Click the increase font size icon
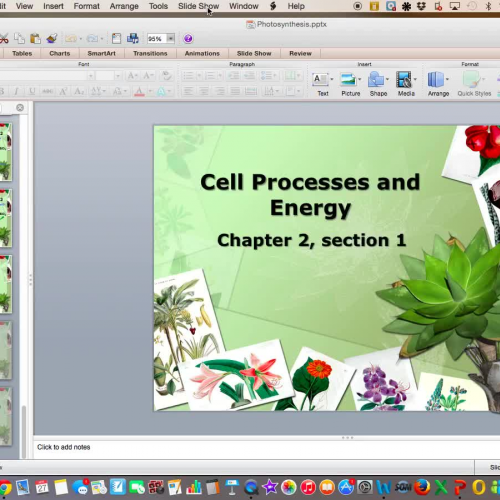500x500 pixels. click(x=132, y=76)
